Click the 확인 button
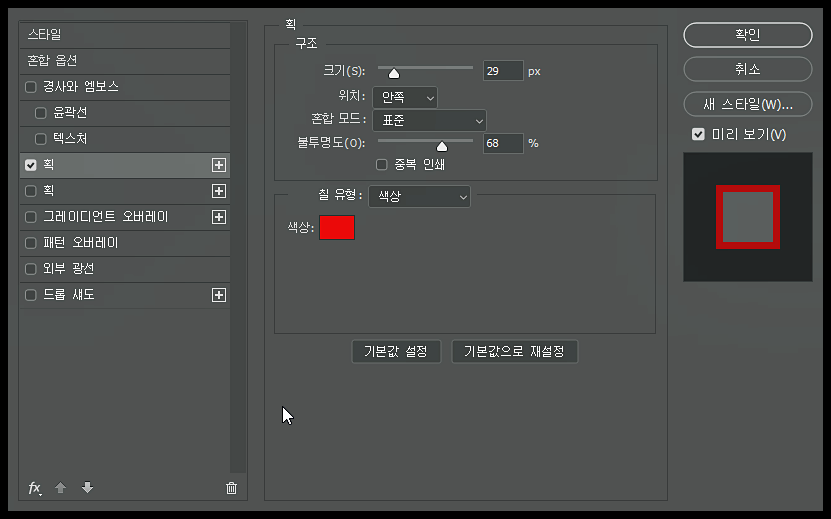 pyautogui.click(x=748, y=35)
